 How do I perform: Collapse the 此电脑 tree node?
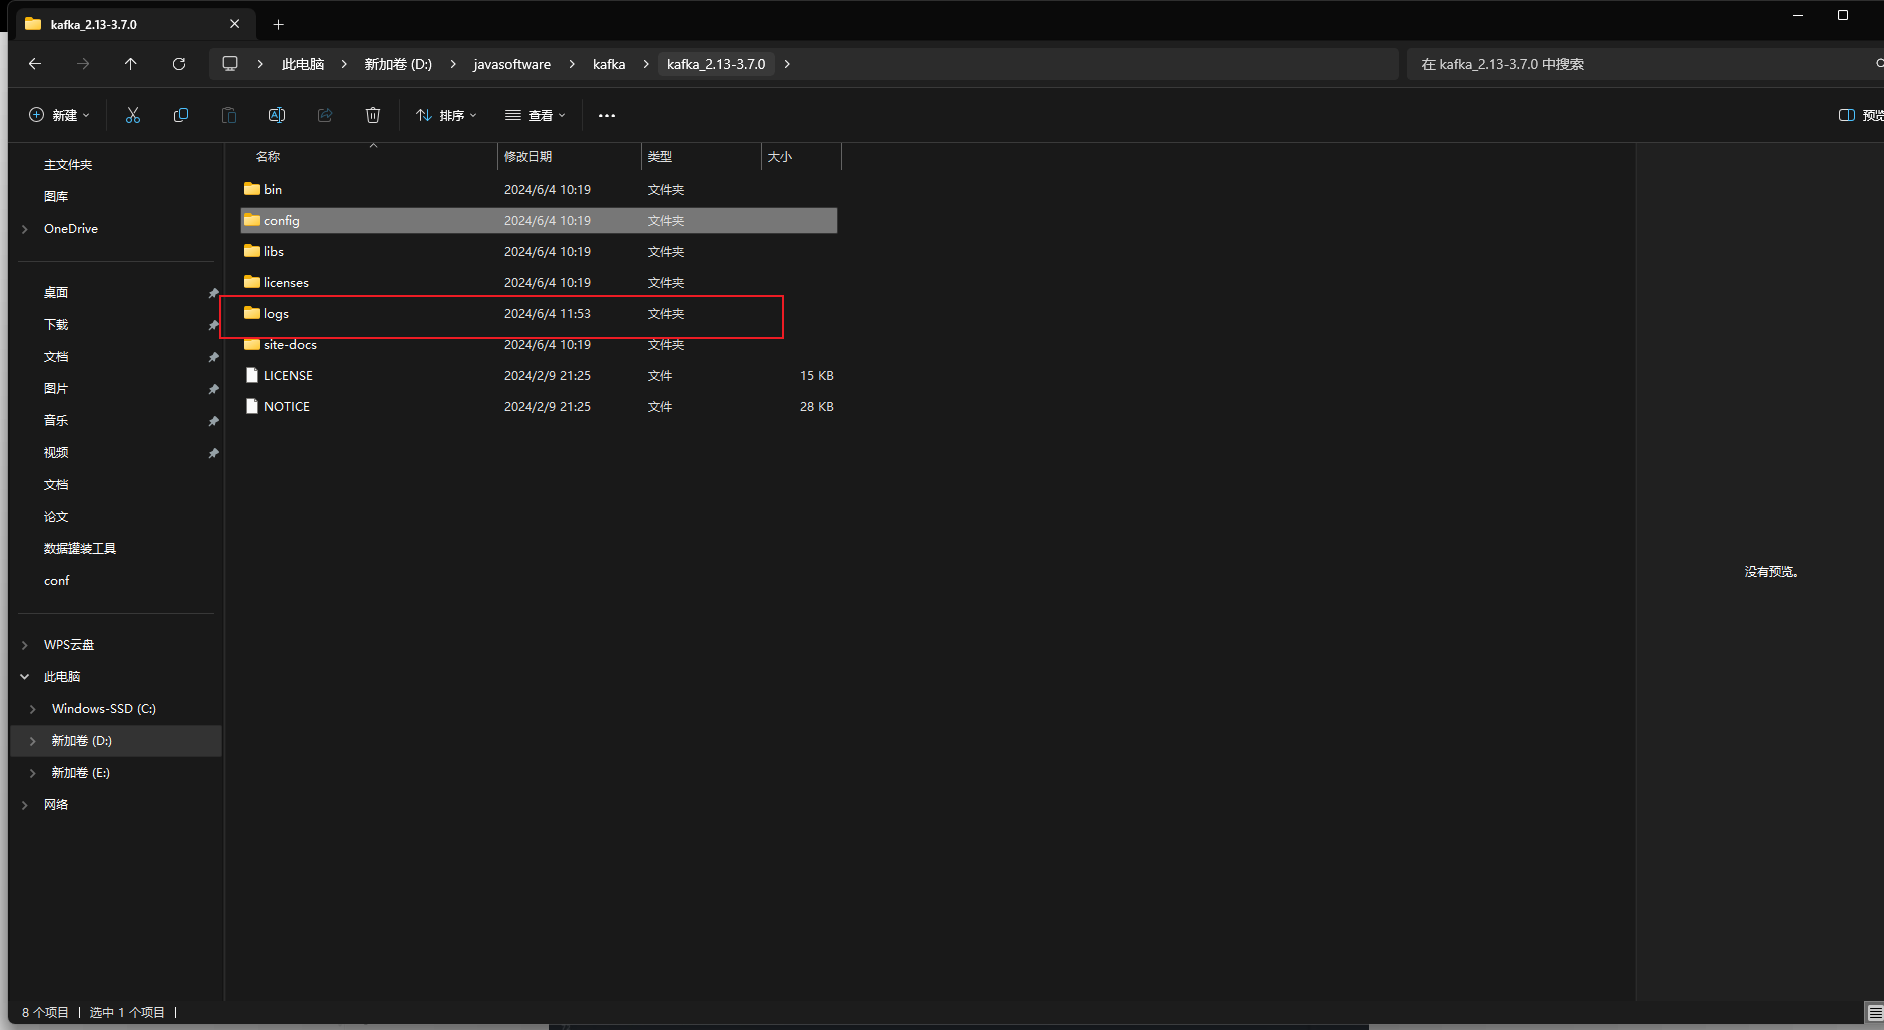point(25,677)
